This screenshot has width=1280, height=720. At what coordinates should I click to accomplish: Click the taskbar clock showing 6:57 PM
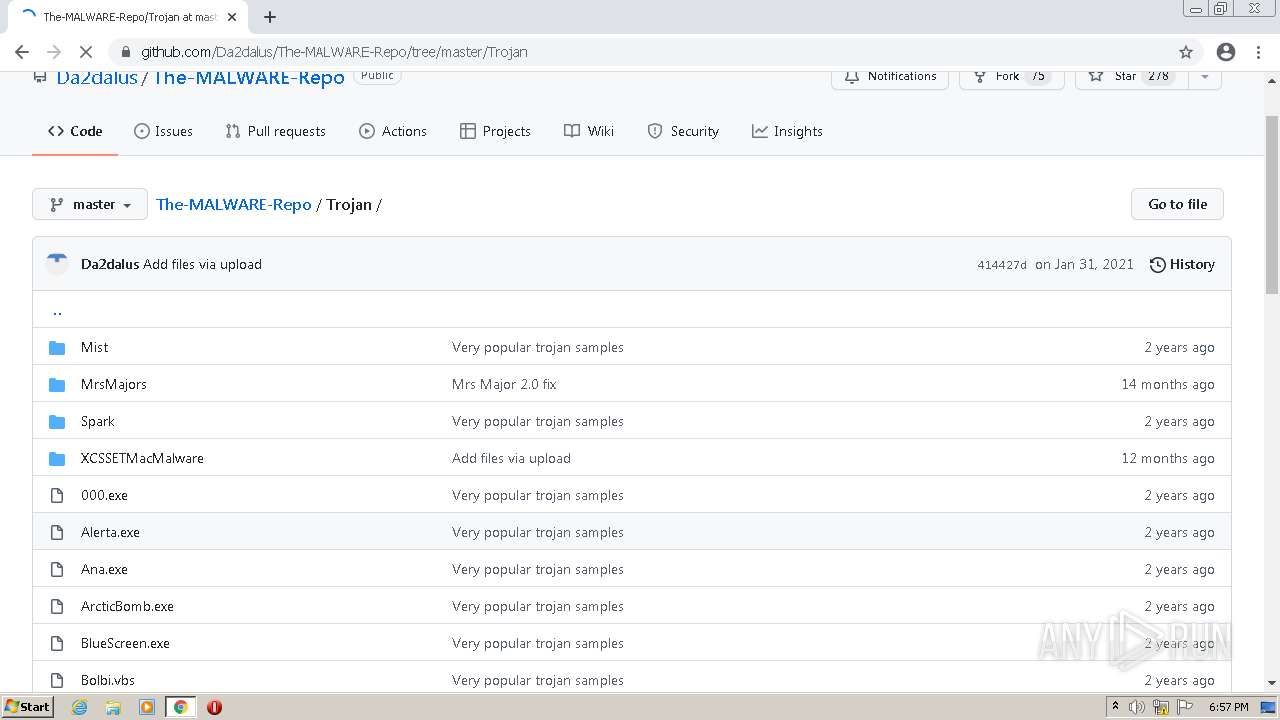point(1228,707)
